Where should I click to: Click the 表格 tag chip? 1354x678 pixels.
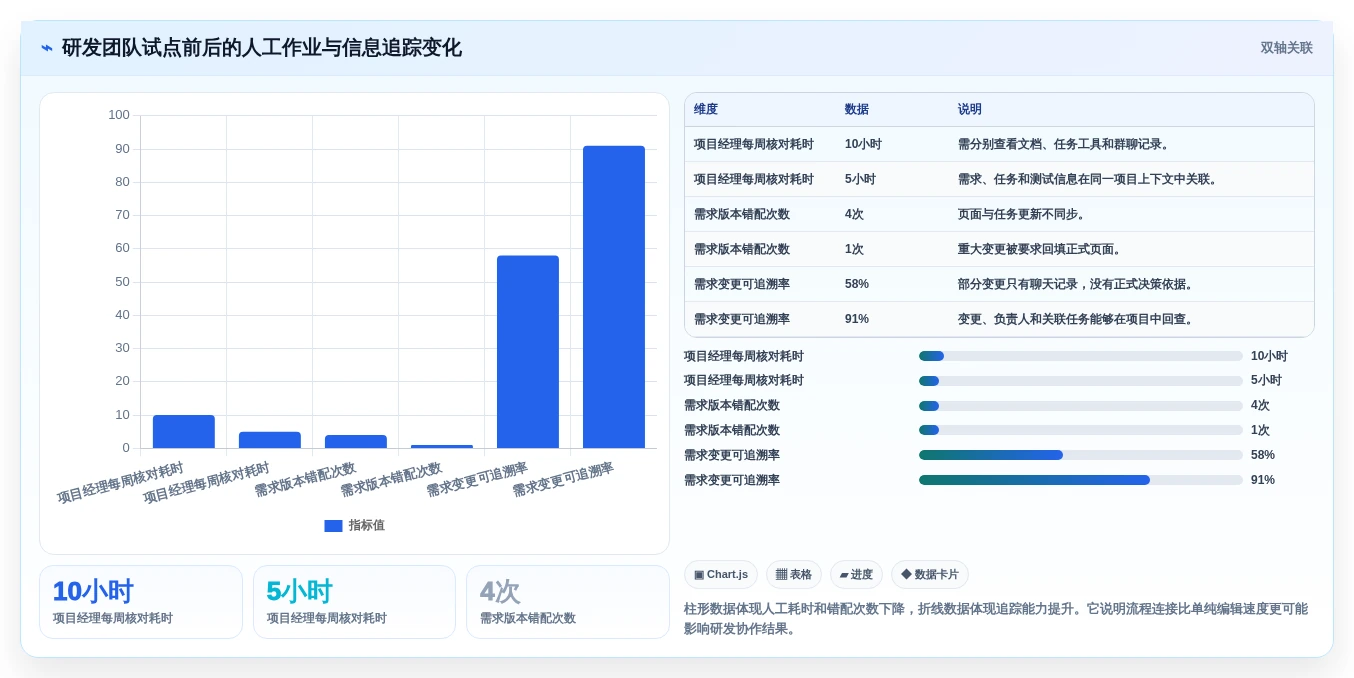tap(794, 575)
